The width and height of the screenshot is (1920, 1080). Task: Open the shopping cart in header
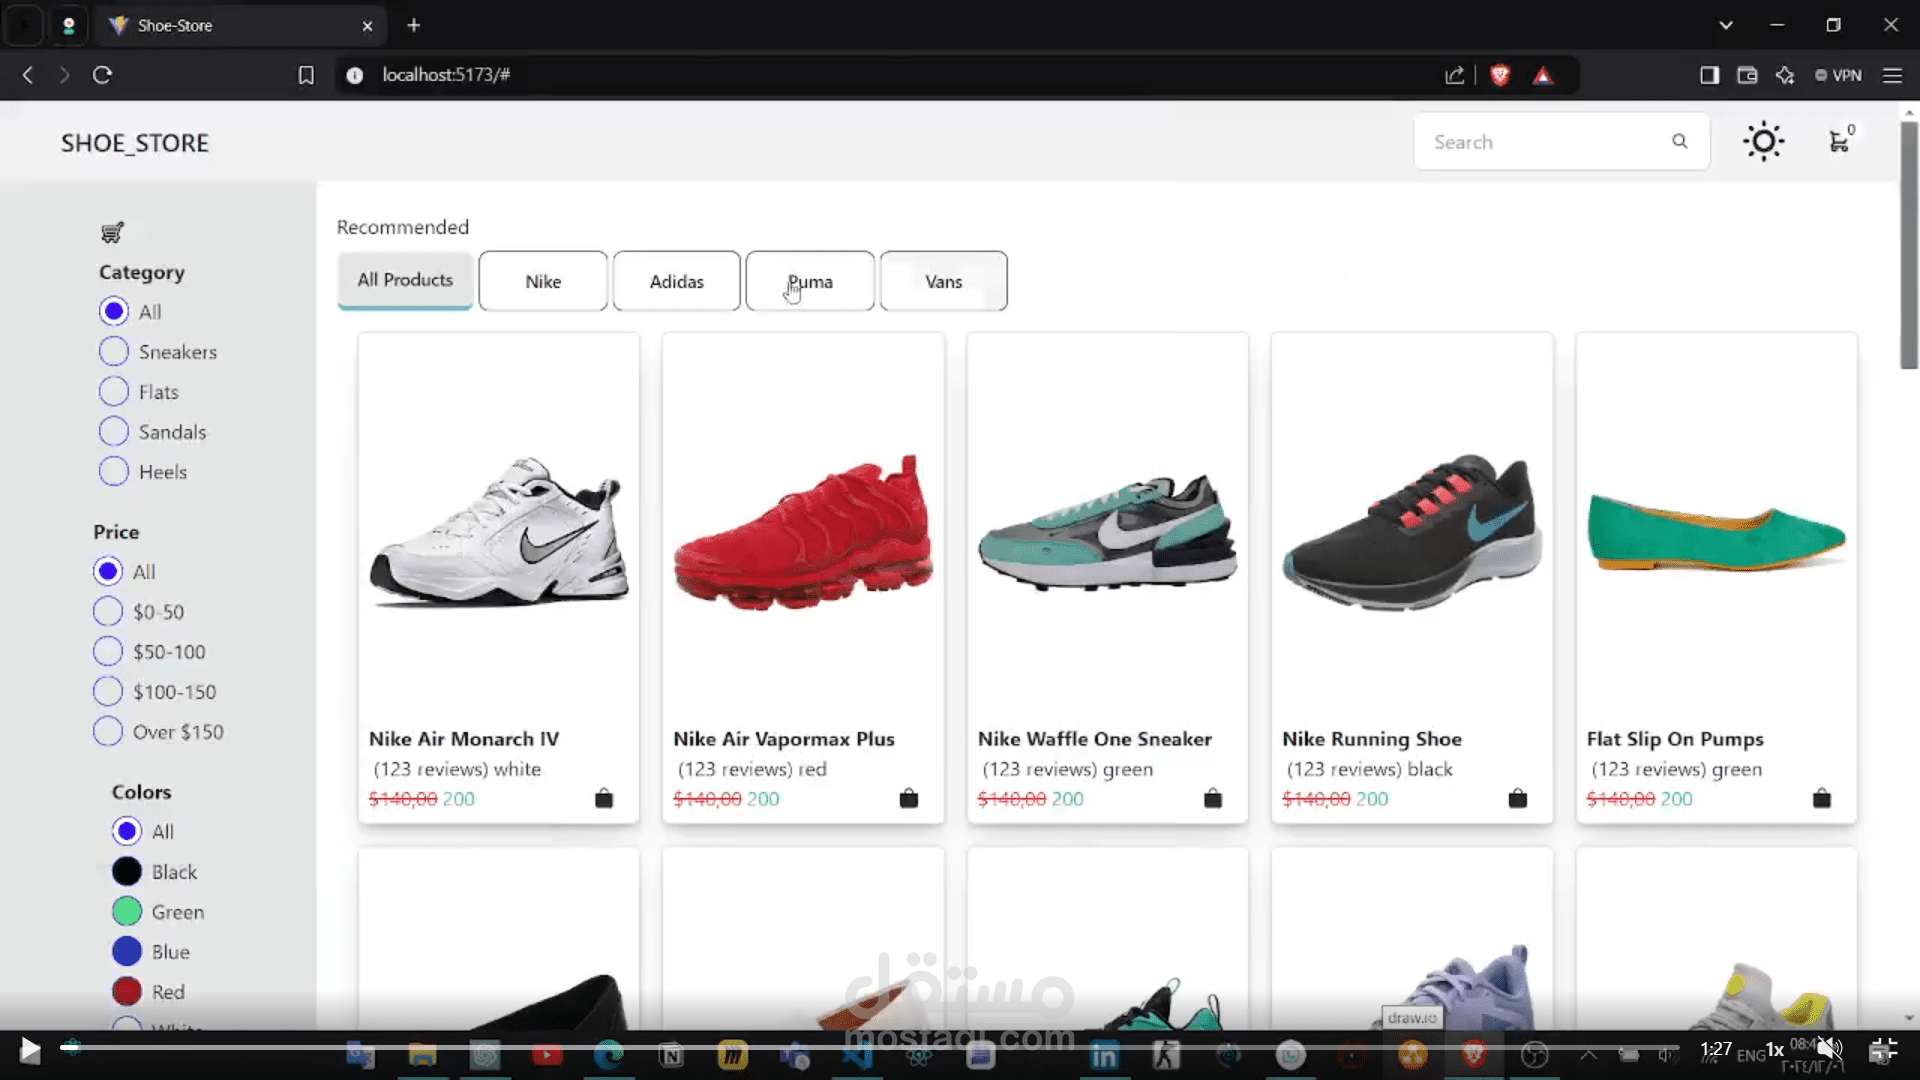tap(1839, 142)
